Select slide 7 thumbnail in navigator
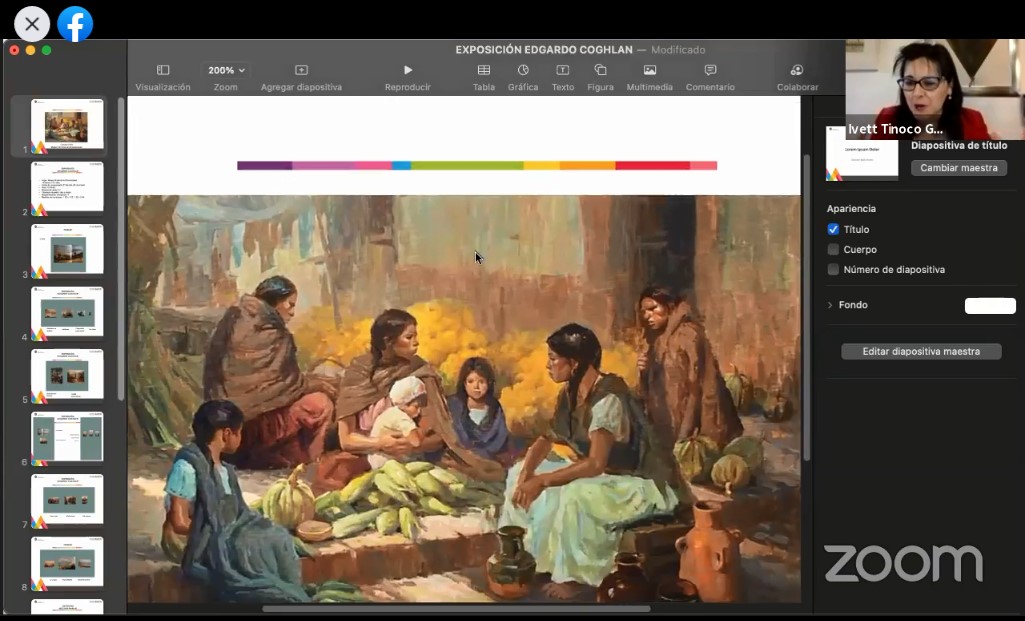This screenshot has height=621, width=1025. coord(67,499)
